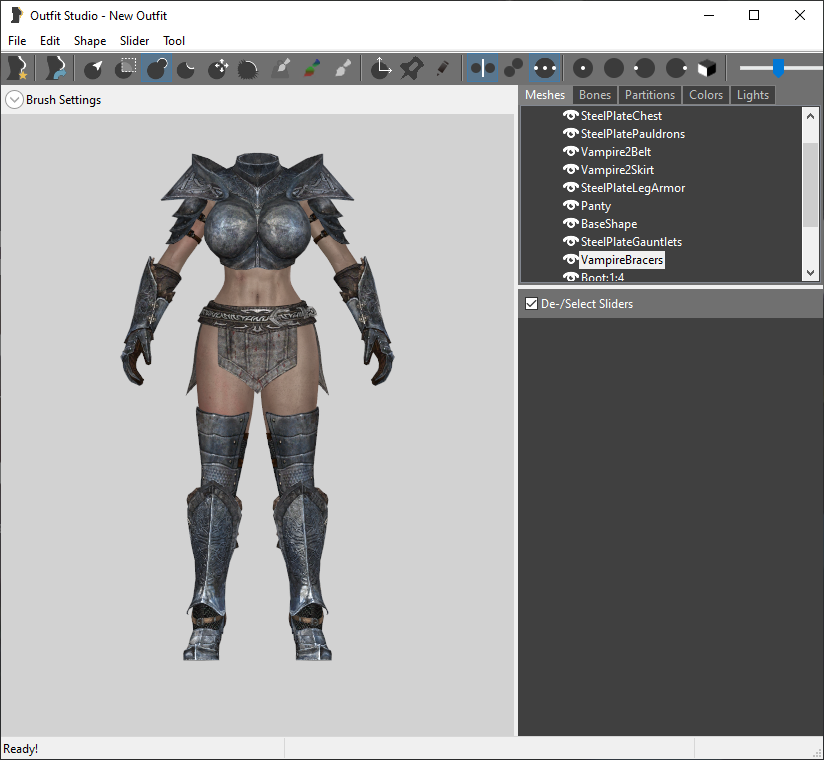Image resolution: width=824 pixels, height=760 pixels.
Task: Click the armored character model in viewport
Action: point(258,406)
